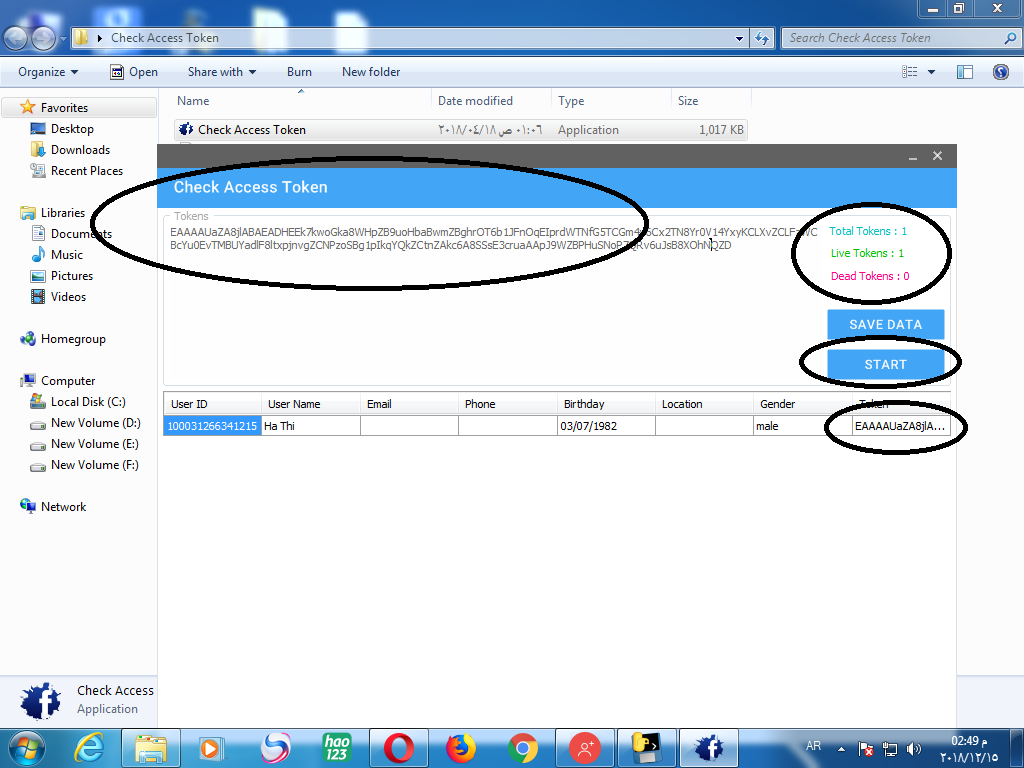
Task: Click the User ID column header
Action: (x=212, y=404)
